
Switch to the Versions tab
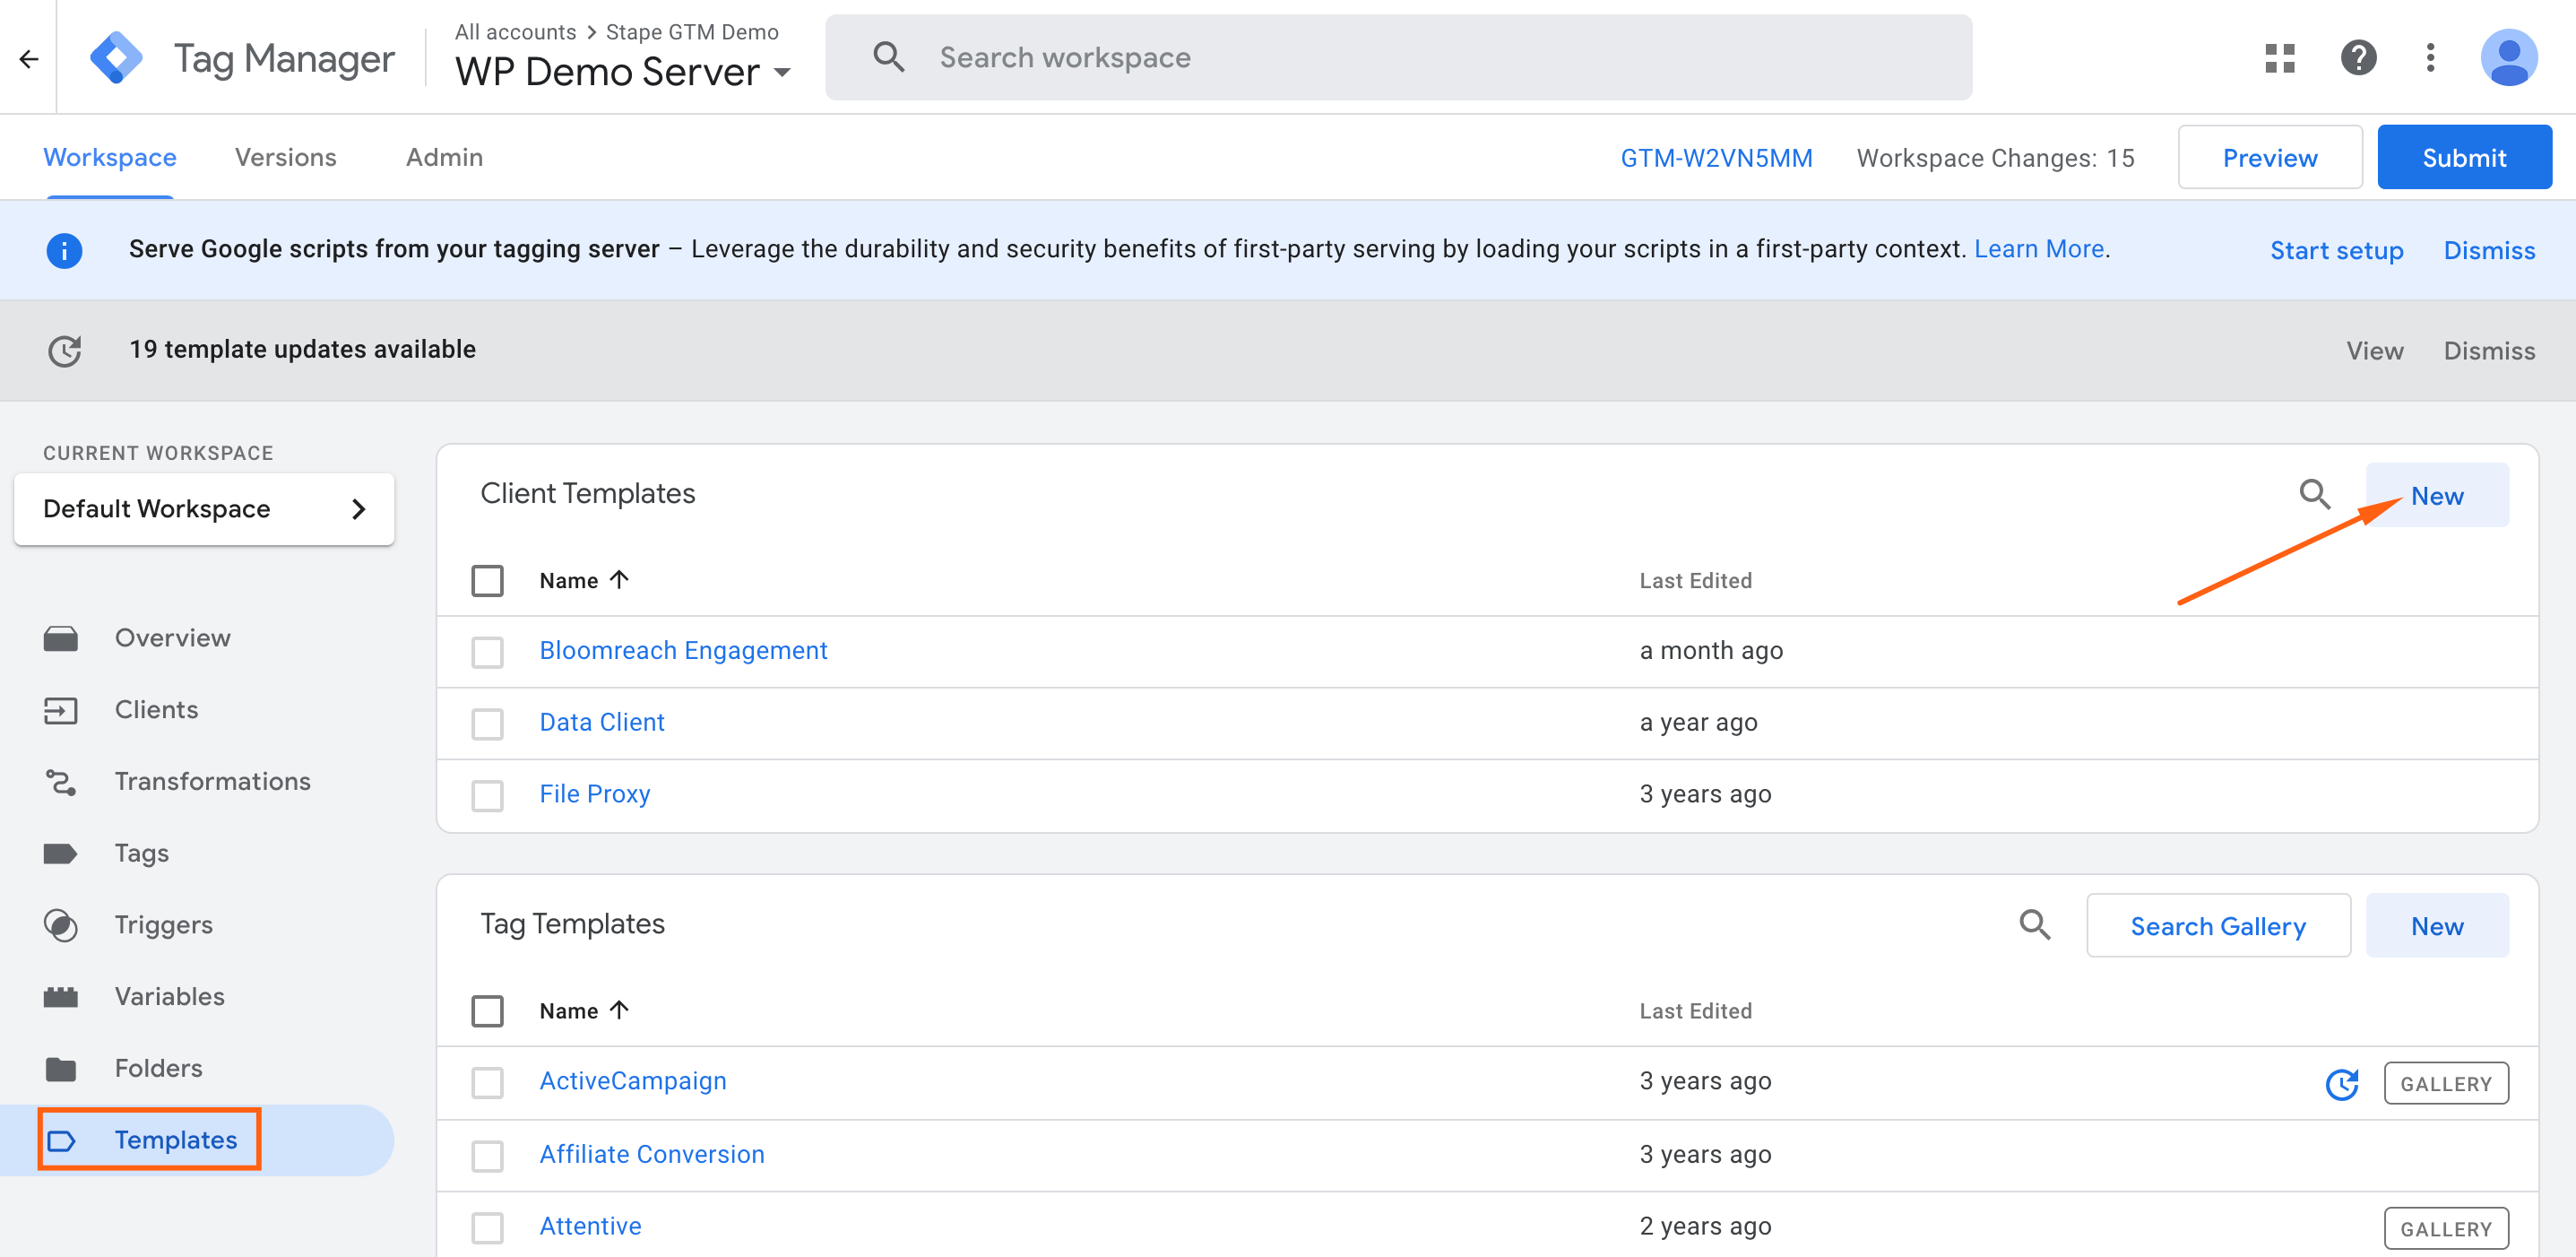pyautogui.click(x=286, y=158)
